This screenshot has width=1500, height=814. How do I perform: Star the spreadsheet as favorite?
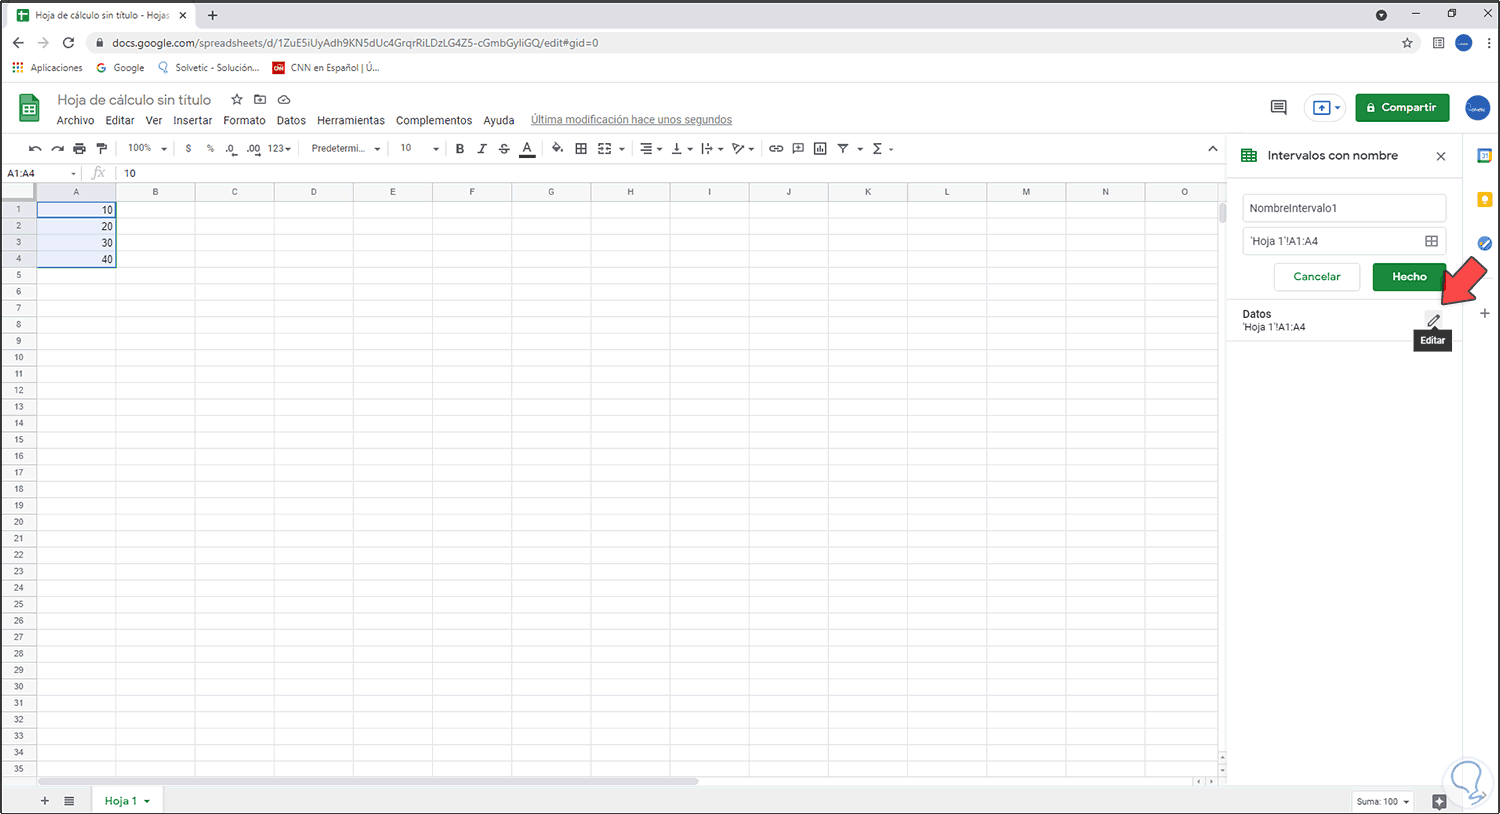236,99
